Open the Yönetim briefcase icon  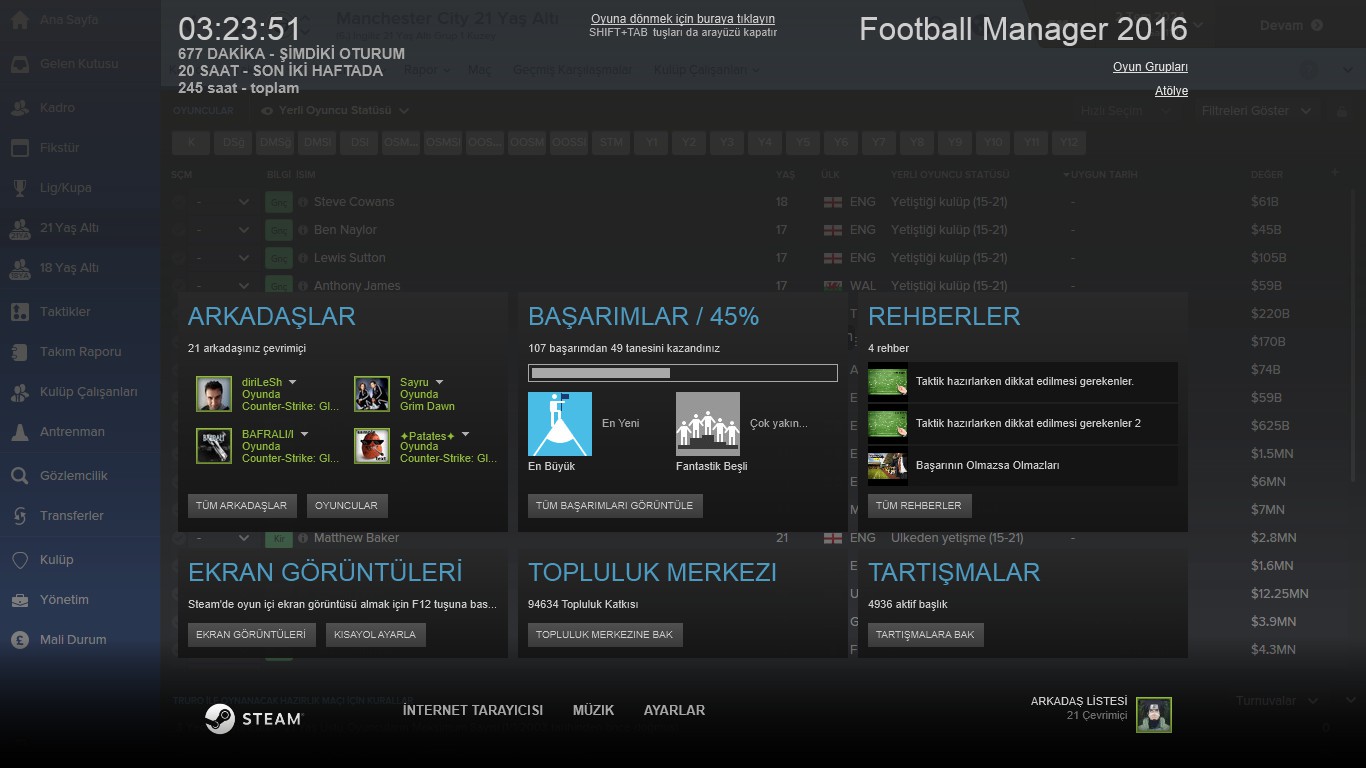(20, 600)
